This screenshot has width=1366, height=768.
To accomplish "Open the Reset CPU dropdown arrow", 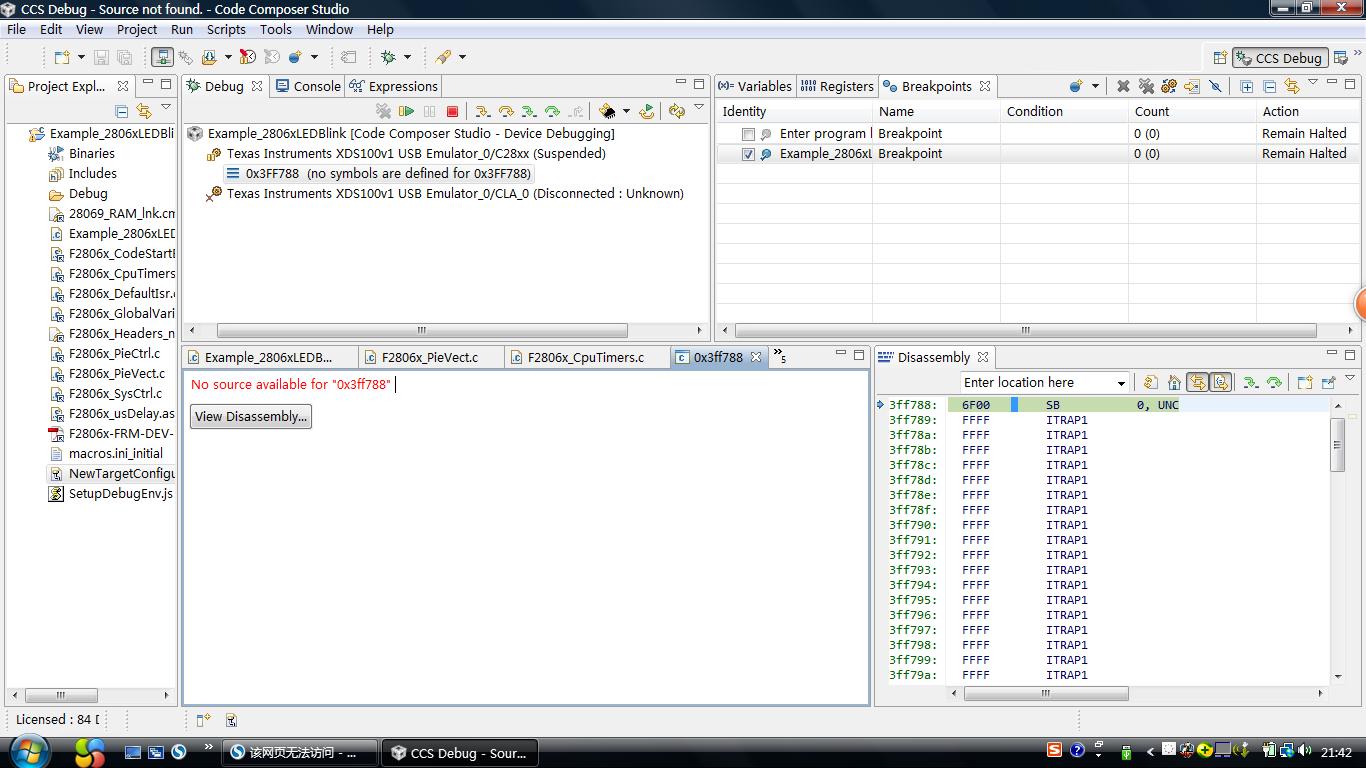I will pos(626,111).
